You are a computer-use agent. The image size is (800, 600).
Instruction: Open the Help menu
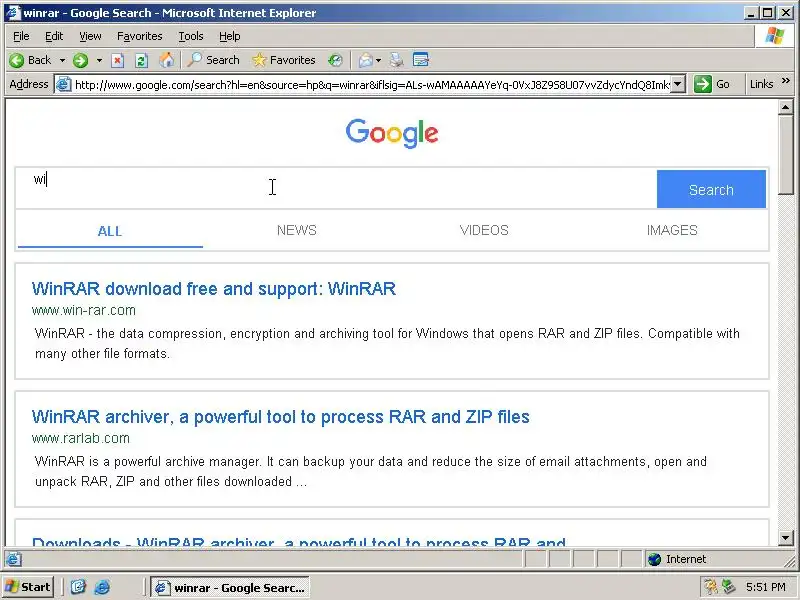pyautogui.click(x=230, y=36)
